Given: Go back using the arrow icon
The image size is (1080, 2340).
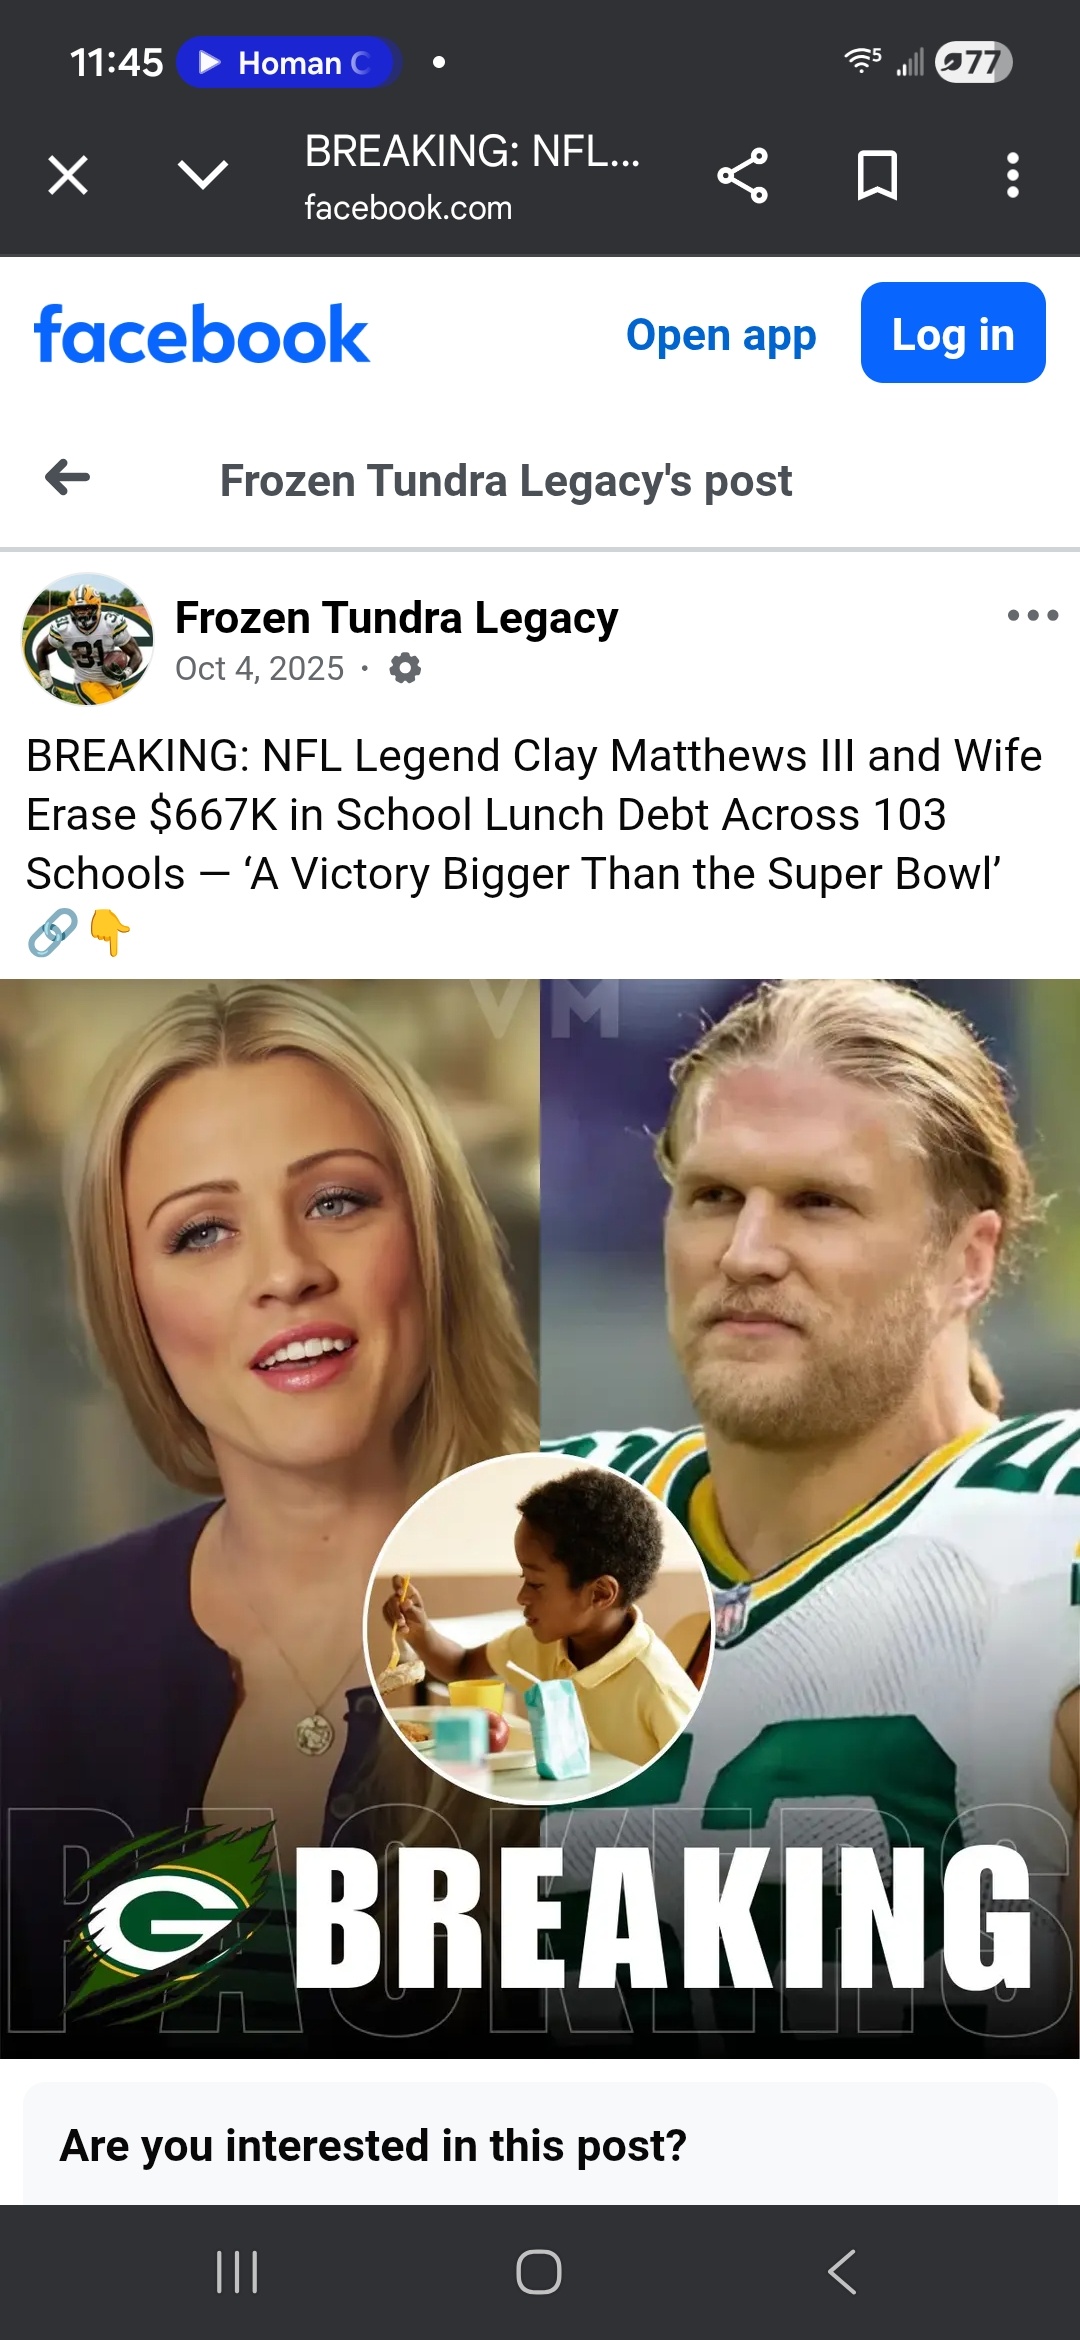Looking at the screenshot, I should tap(68, 477).
